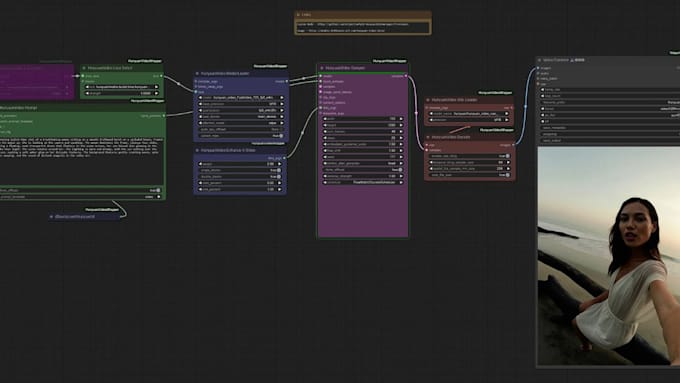The height and width of the screenshot is (383, 680).
Task: Collapse the Video Combine node title dot
Action: point(539,60)
